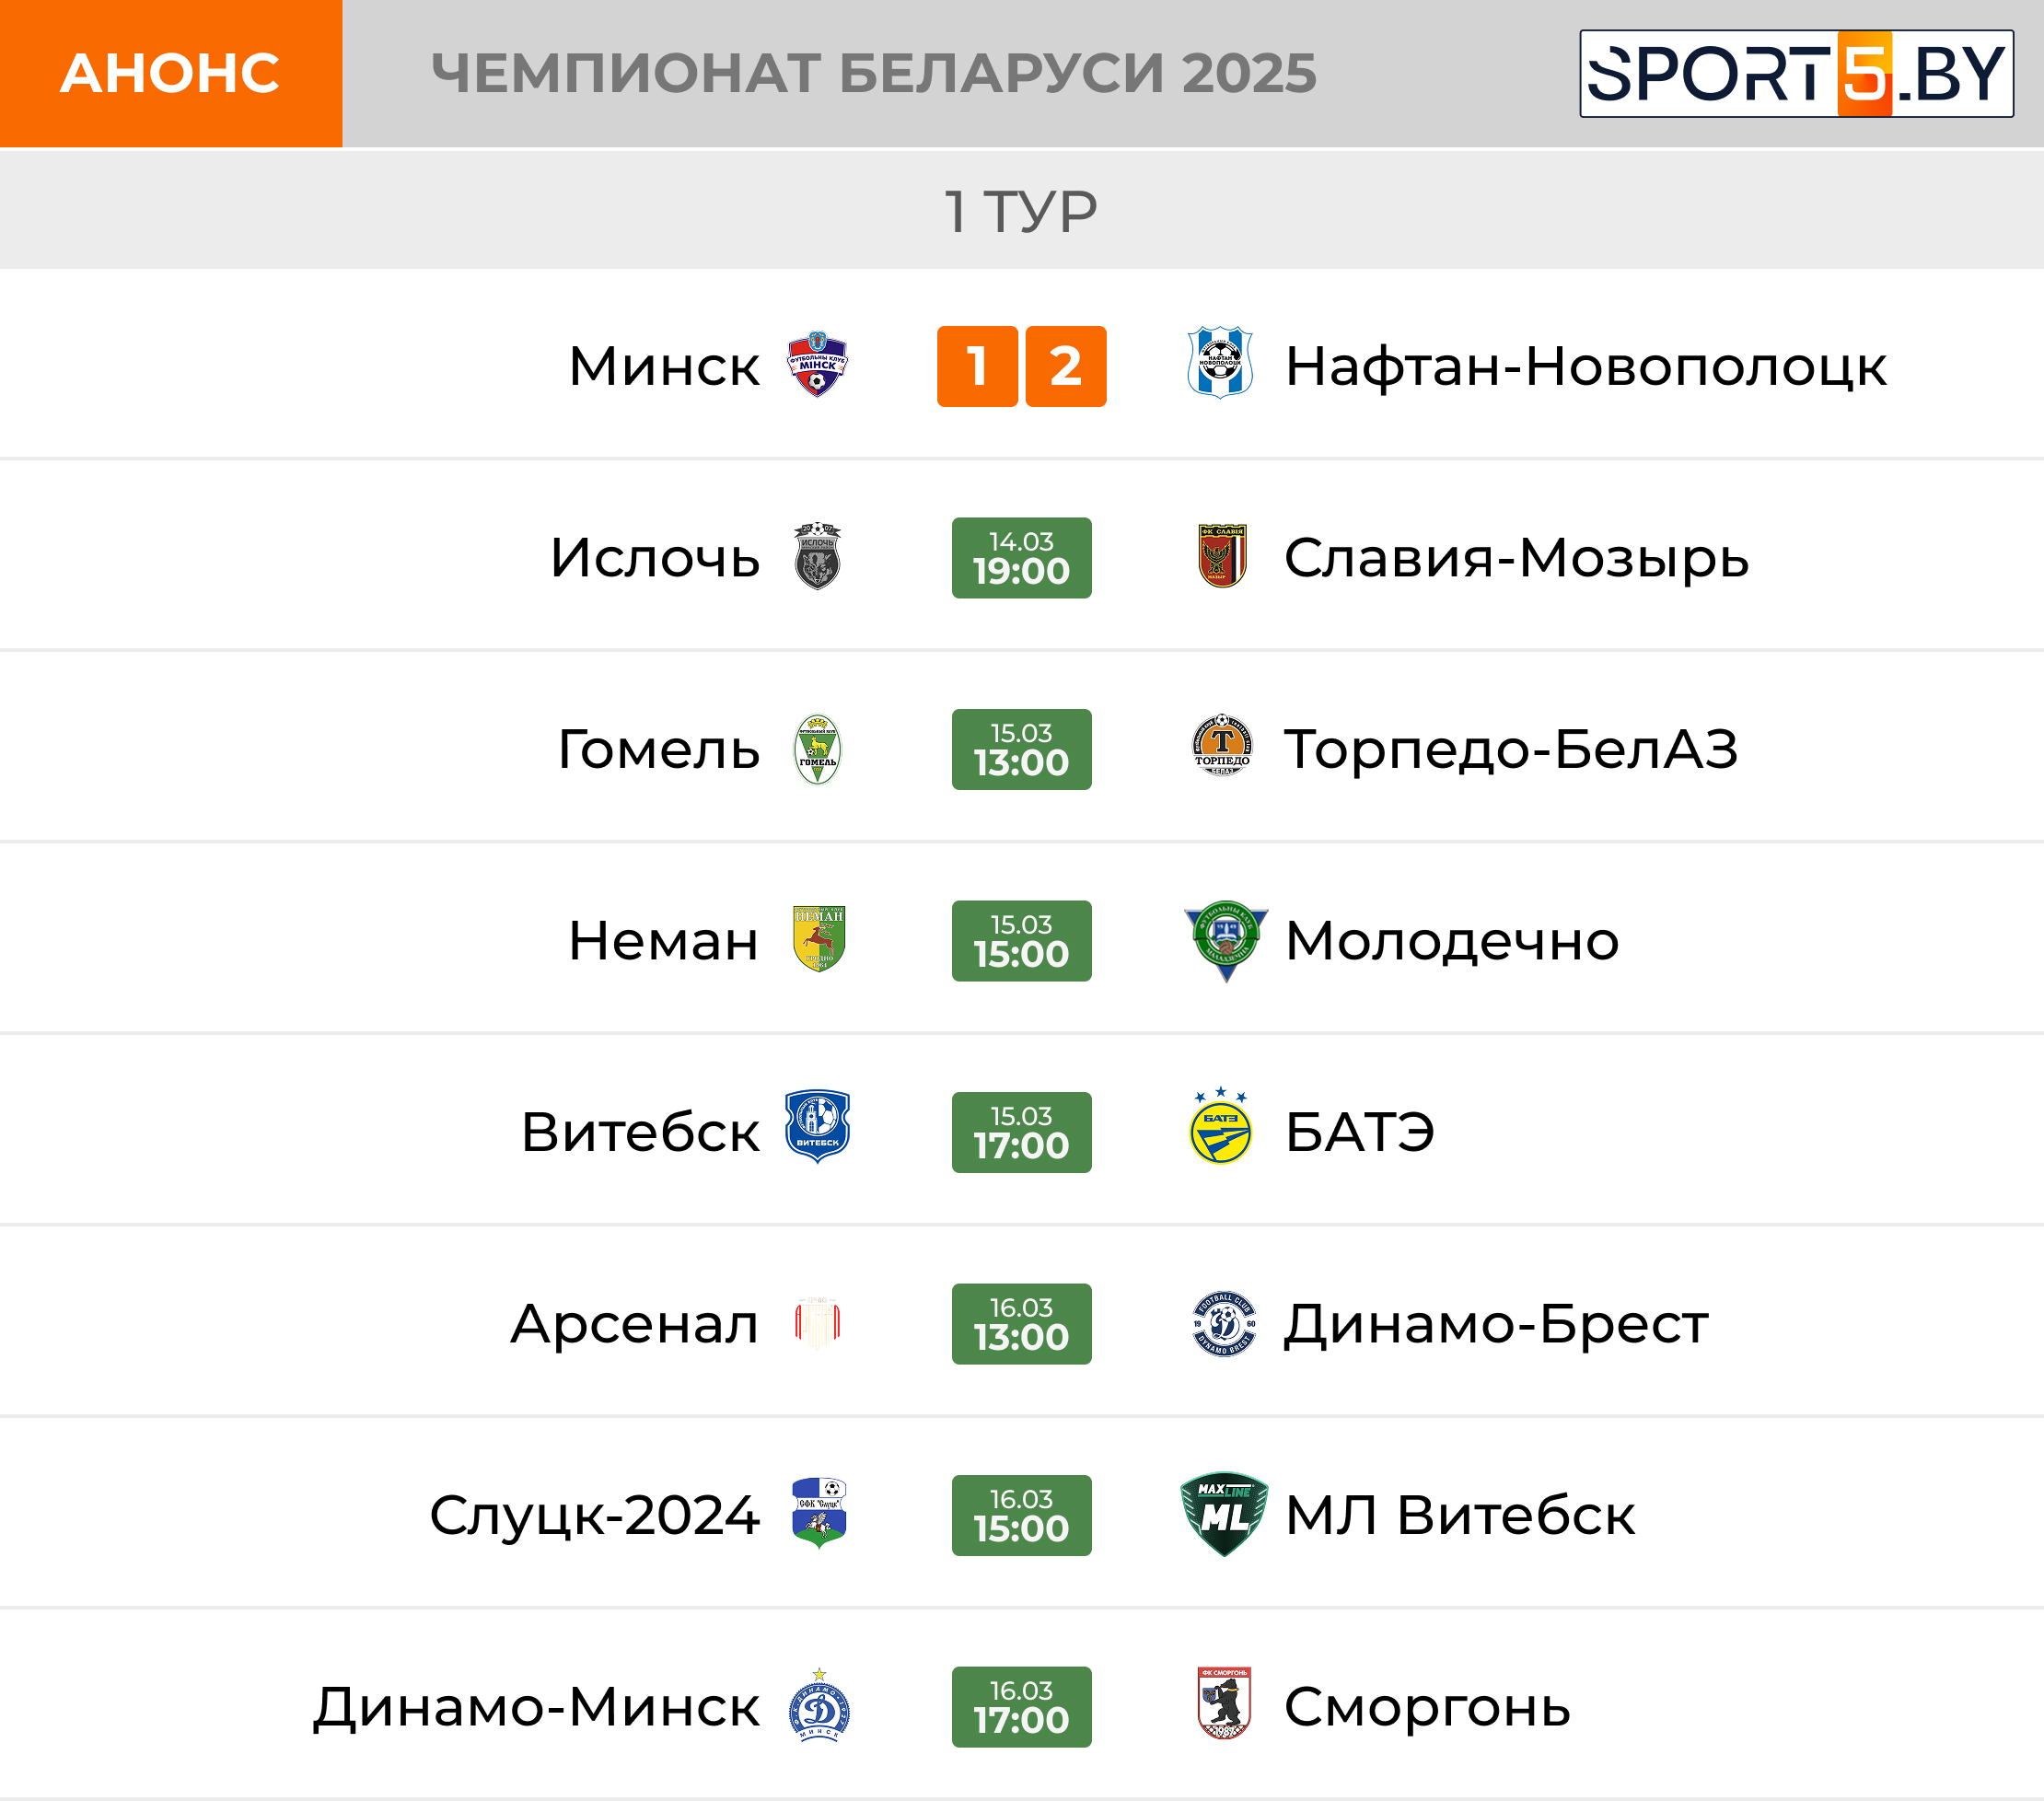
Task: Select the Neman Grodno shield emblem
Action: [x=819, y=939]
